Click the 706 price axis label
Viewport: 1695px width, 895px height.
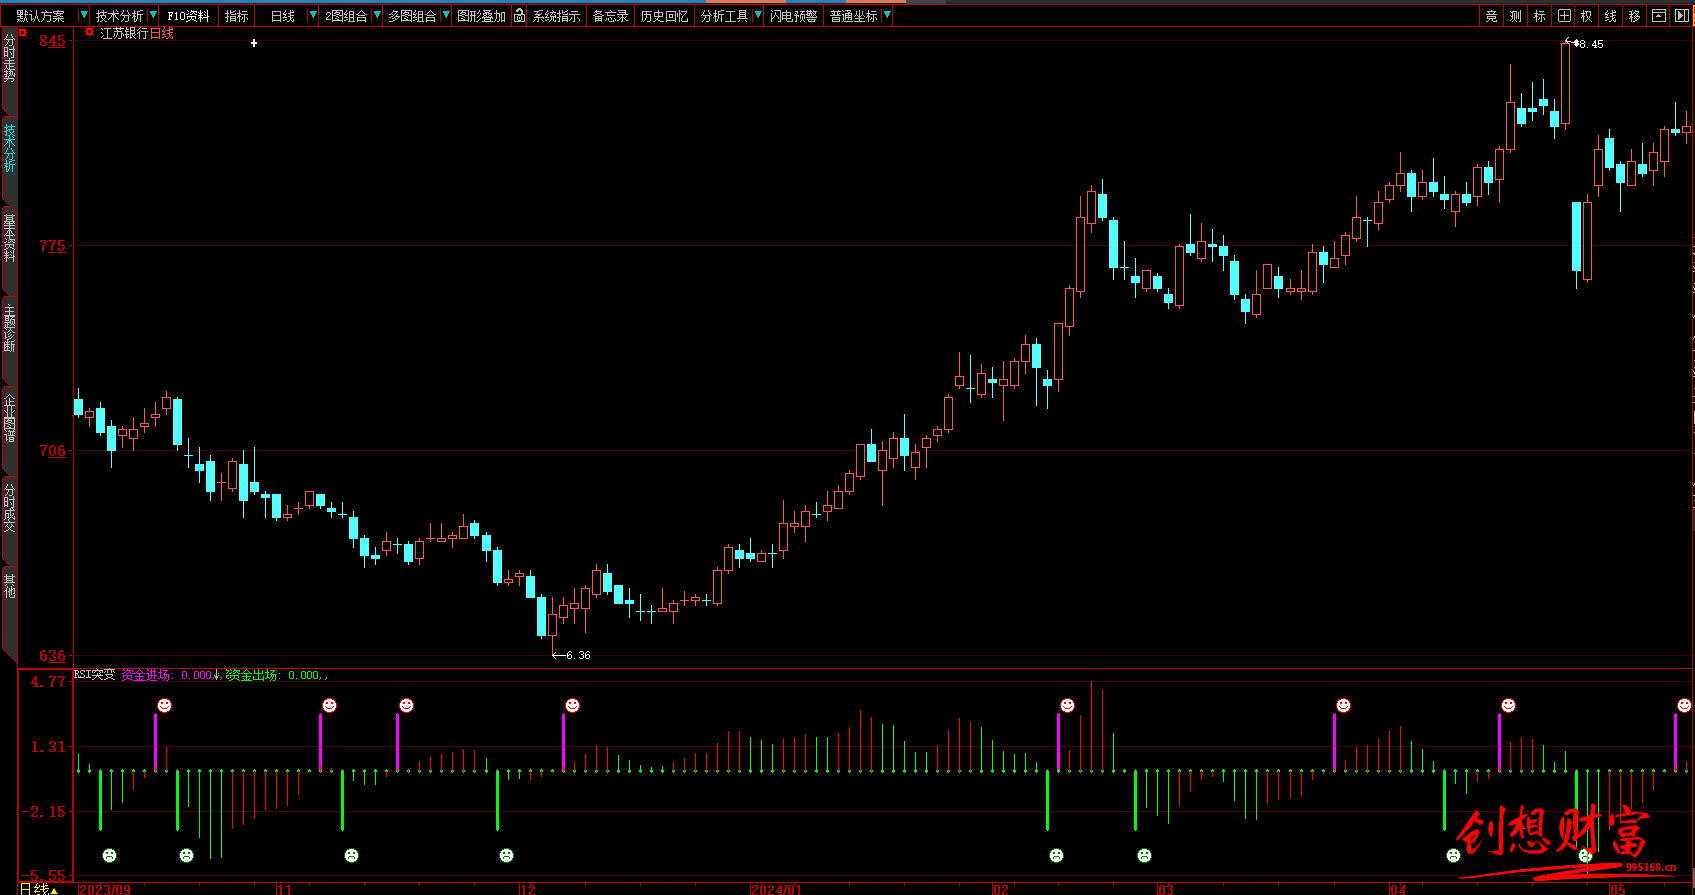[52, 451]
